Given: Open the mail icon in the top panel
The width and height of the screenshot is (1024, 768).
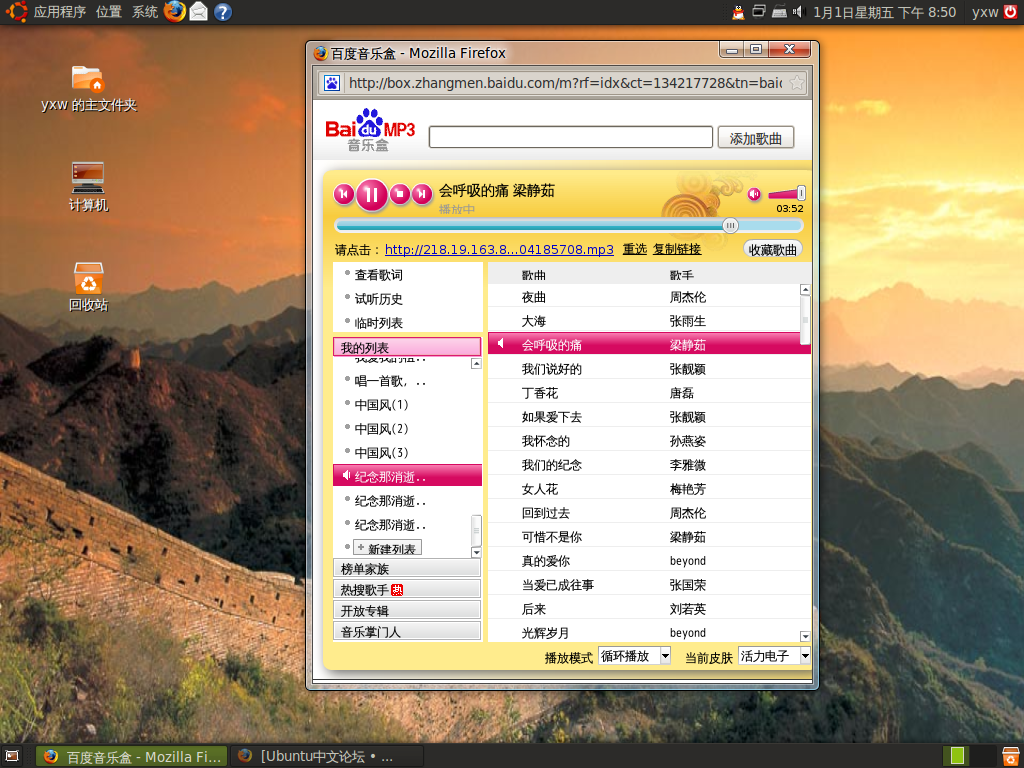Looking at the screenshot, I should 199,12.
